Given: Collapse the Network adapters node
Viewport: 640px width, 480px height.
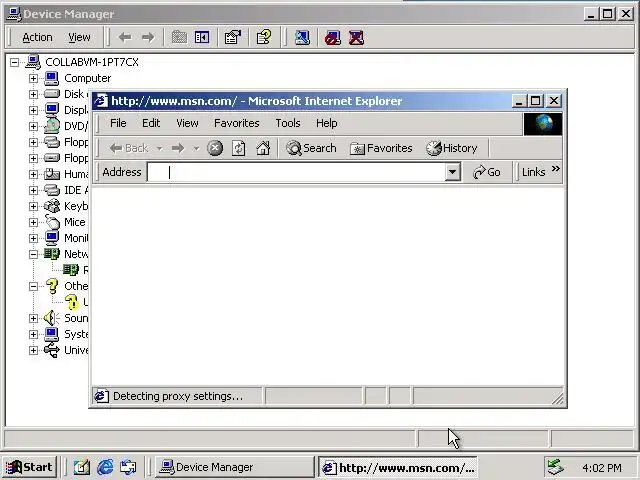Looking at the screenshot, I should tap(33, 254).
